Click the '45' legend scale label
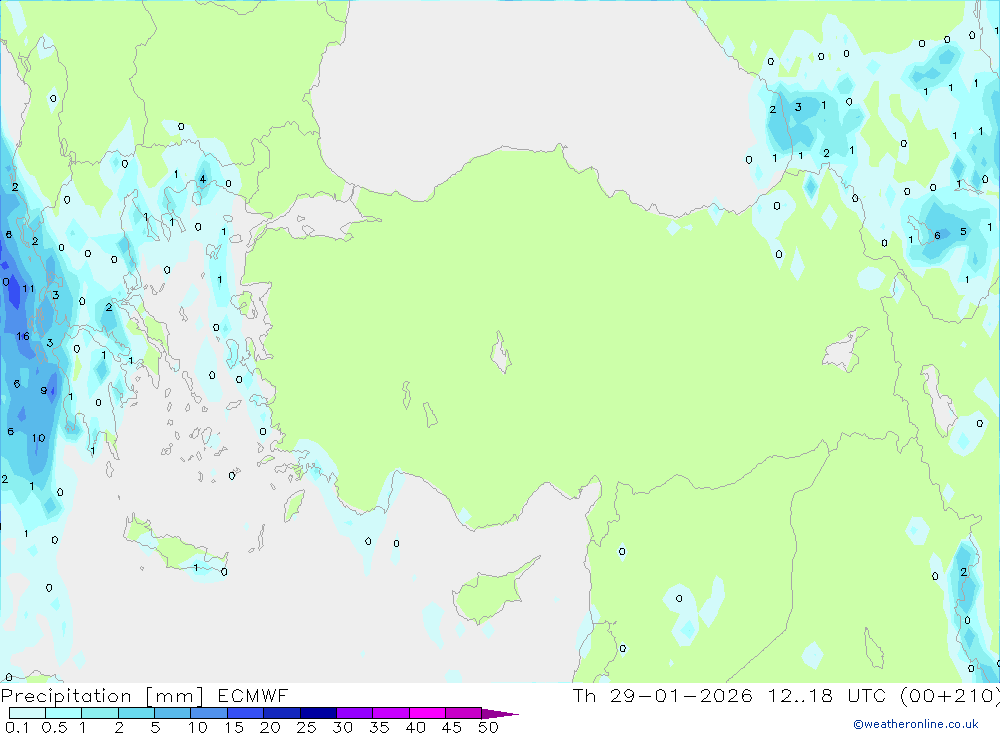Viewport: 1000px width, 733px height. (452, 727)
